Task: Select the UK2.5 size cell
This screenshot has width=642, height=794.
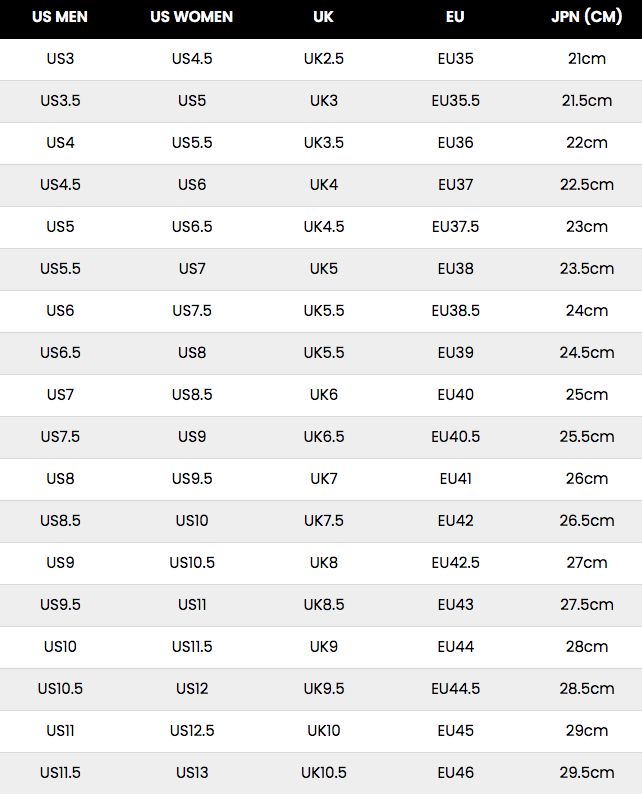Action: click(x=323, y=59)
